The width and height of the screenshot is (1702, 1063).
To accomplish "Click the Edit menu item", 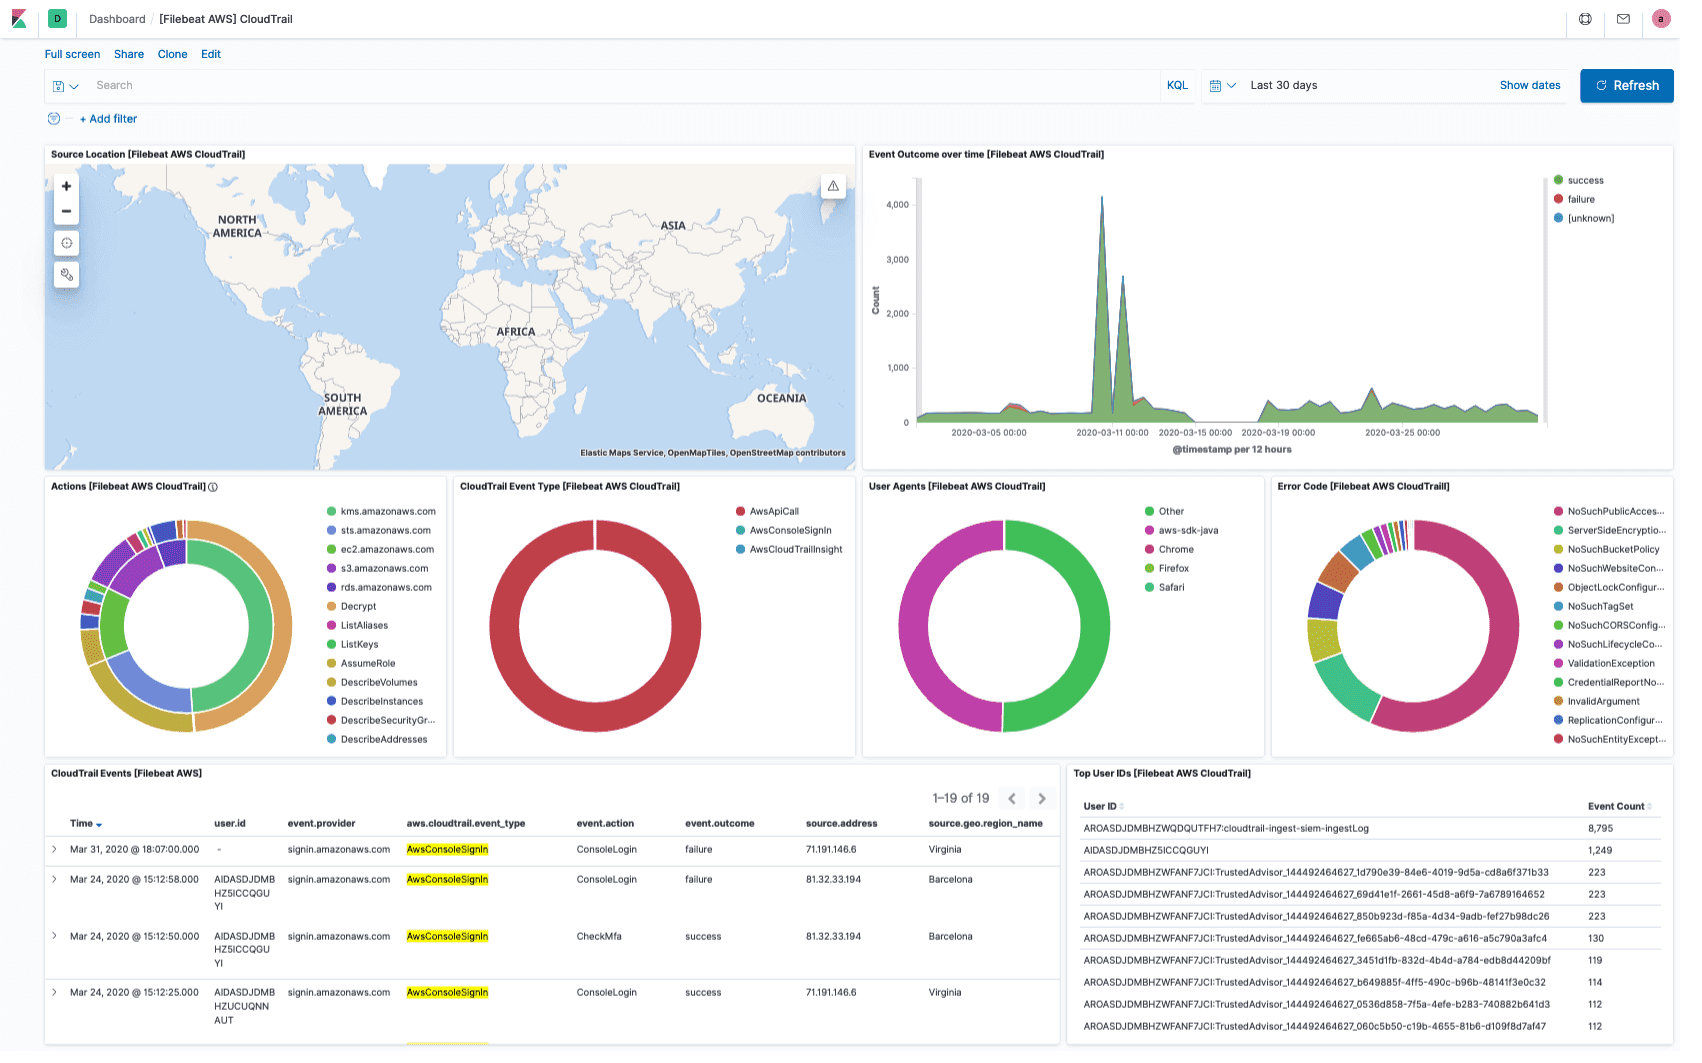I will point(210,54).
